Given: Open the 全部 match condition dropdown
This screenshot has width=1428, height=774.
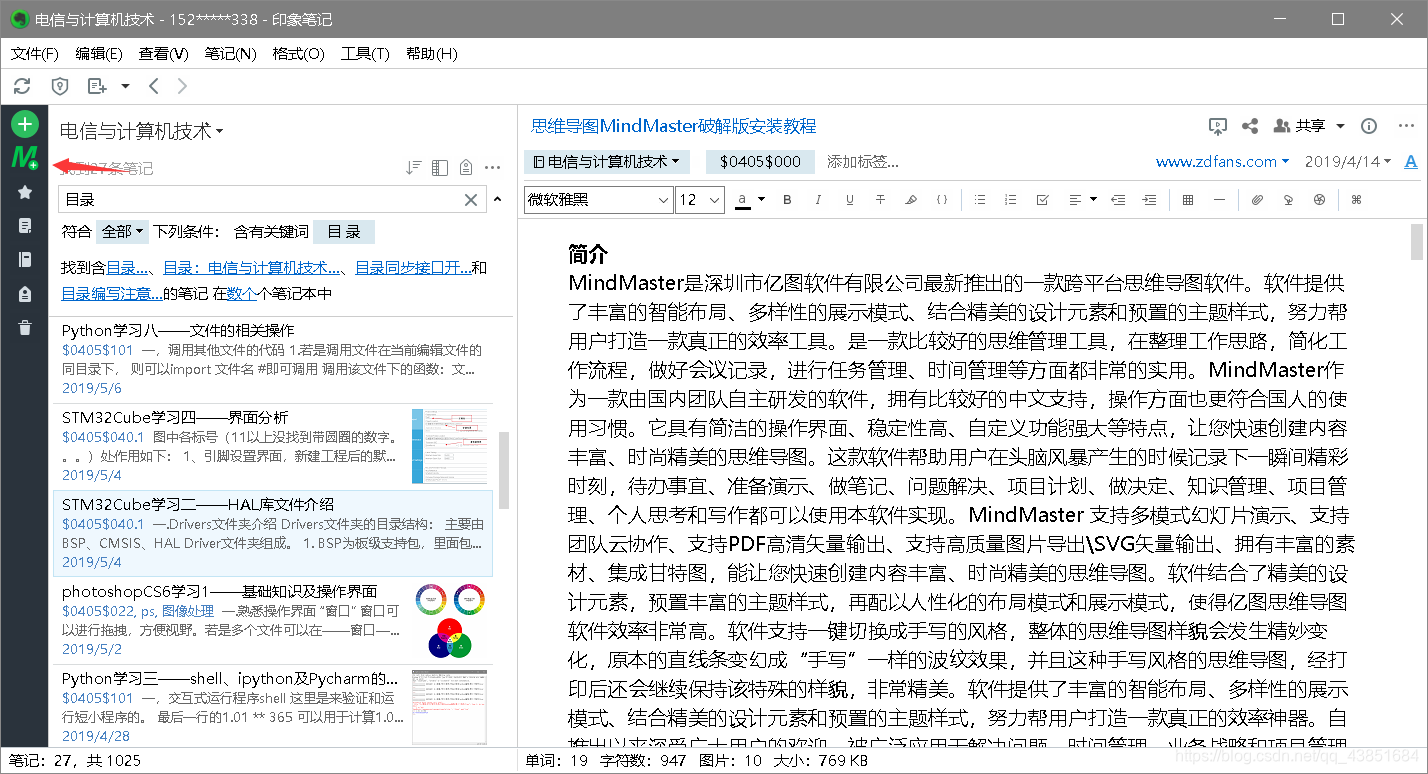Looking at the screenshot, I should [x=122, y=232].
